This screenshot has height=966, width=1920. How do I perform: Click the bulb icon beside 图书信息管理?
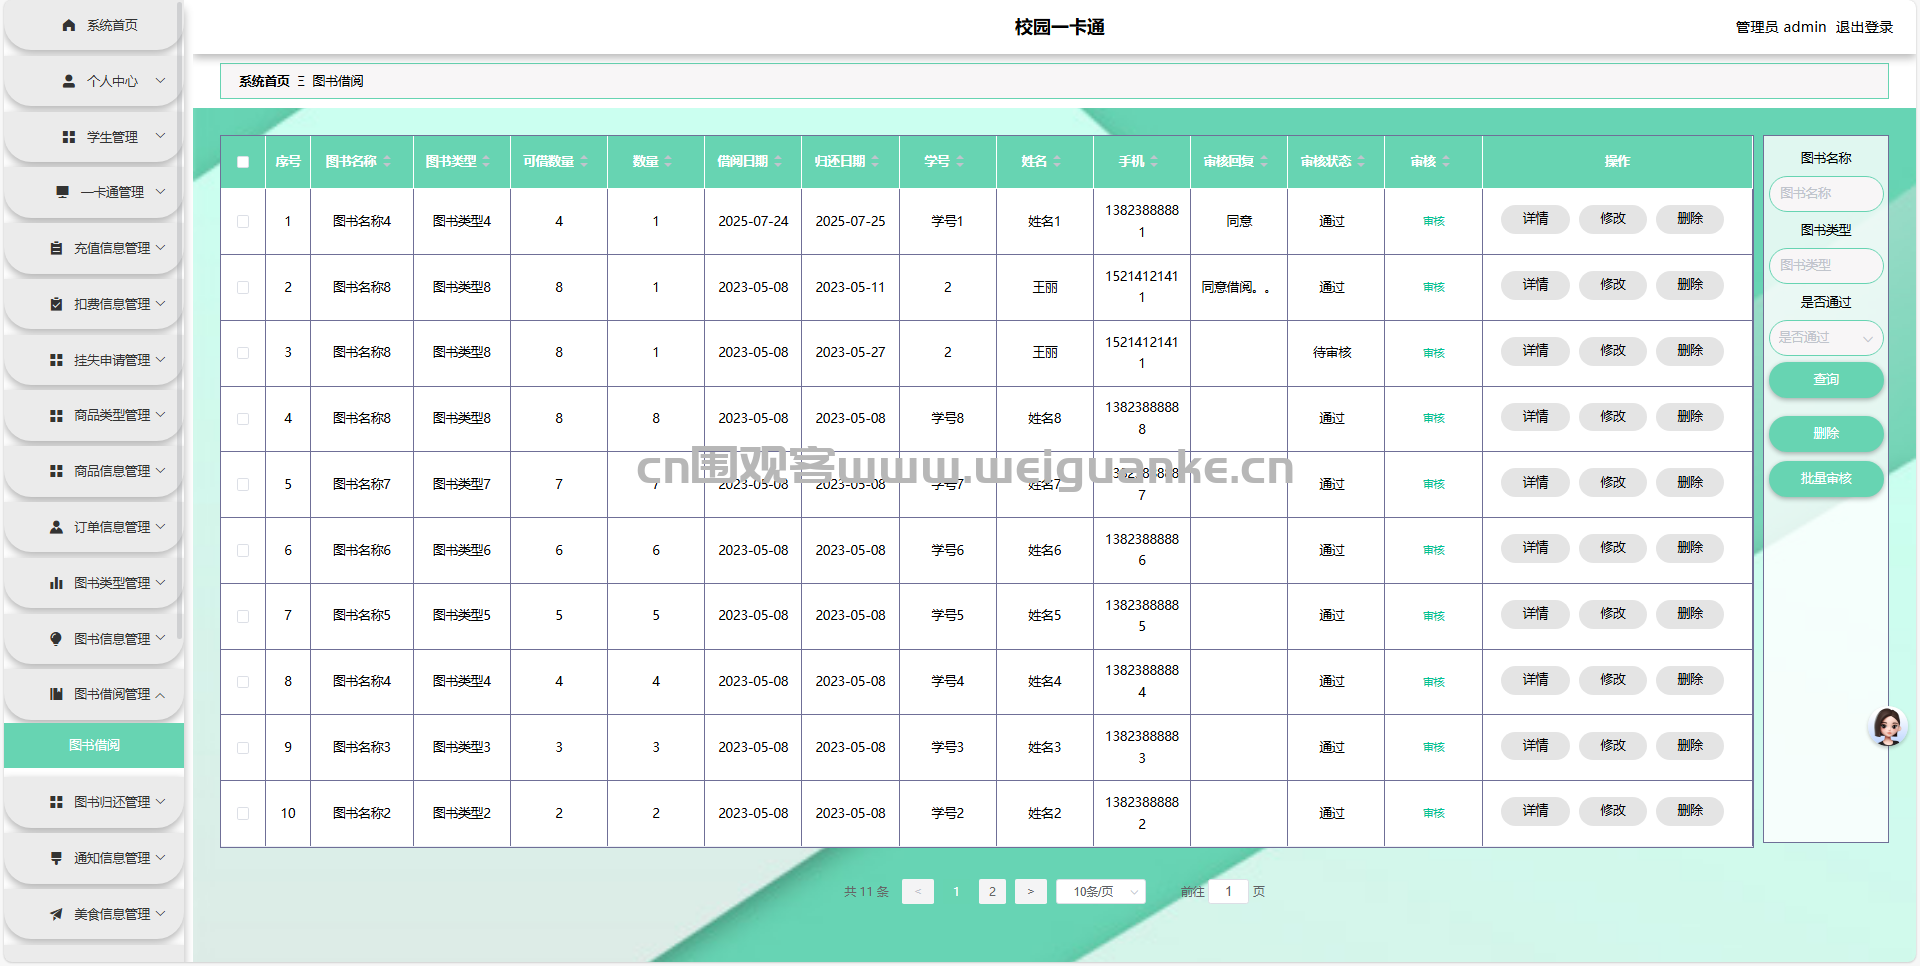56,639
